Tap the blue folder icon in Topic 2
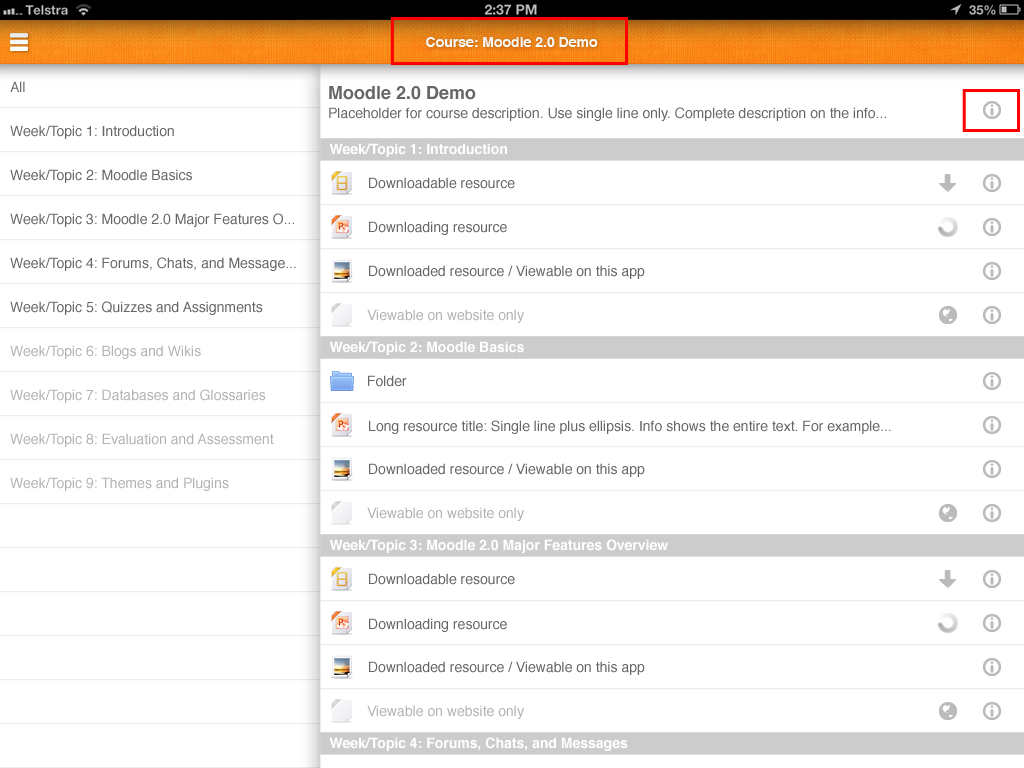1024x768 pixels. pos(342,381)
